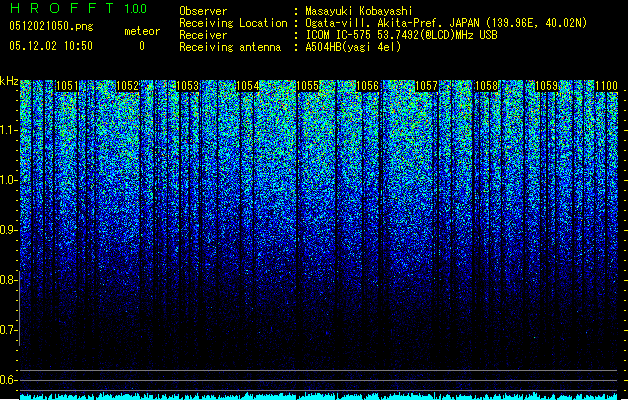Click the 1058 time marker label

487,86
